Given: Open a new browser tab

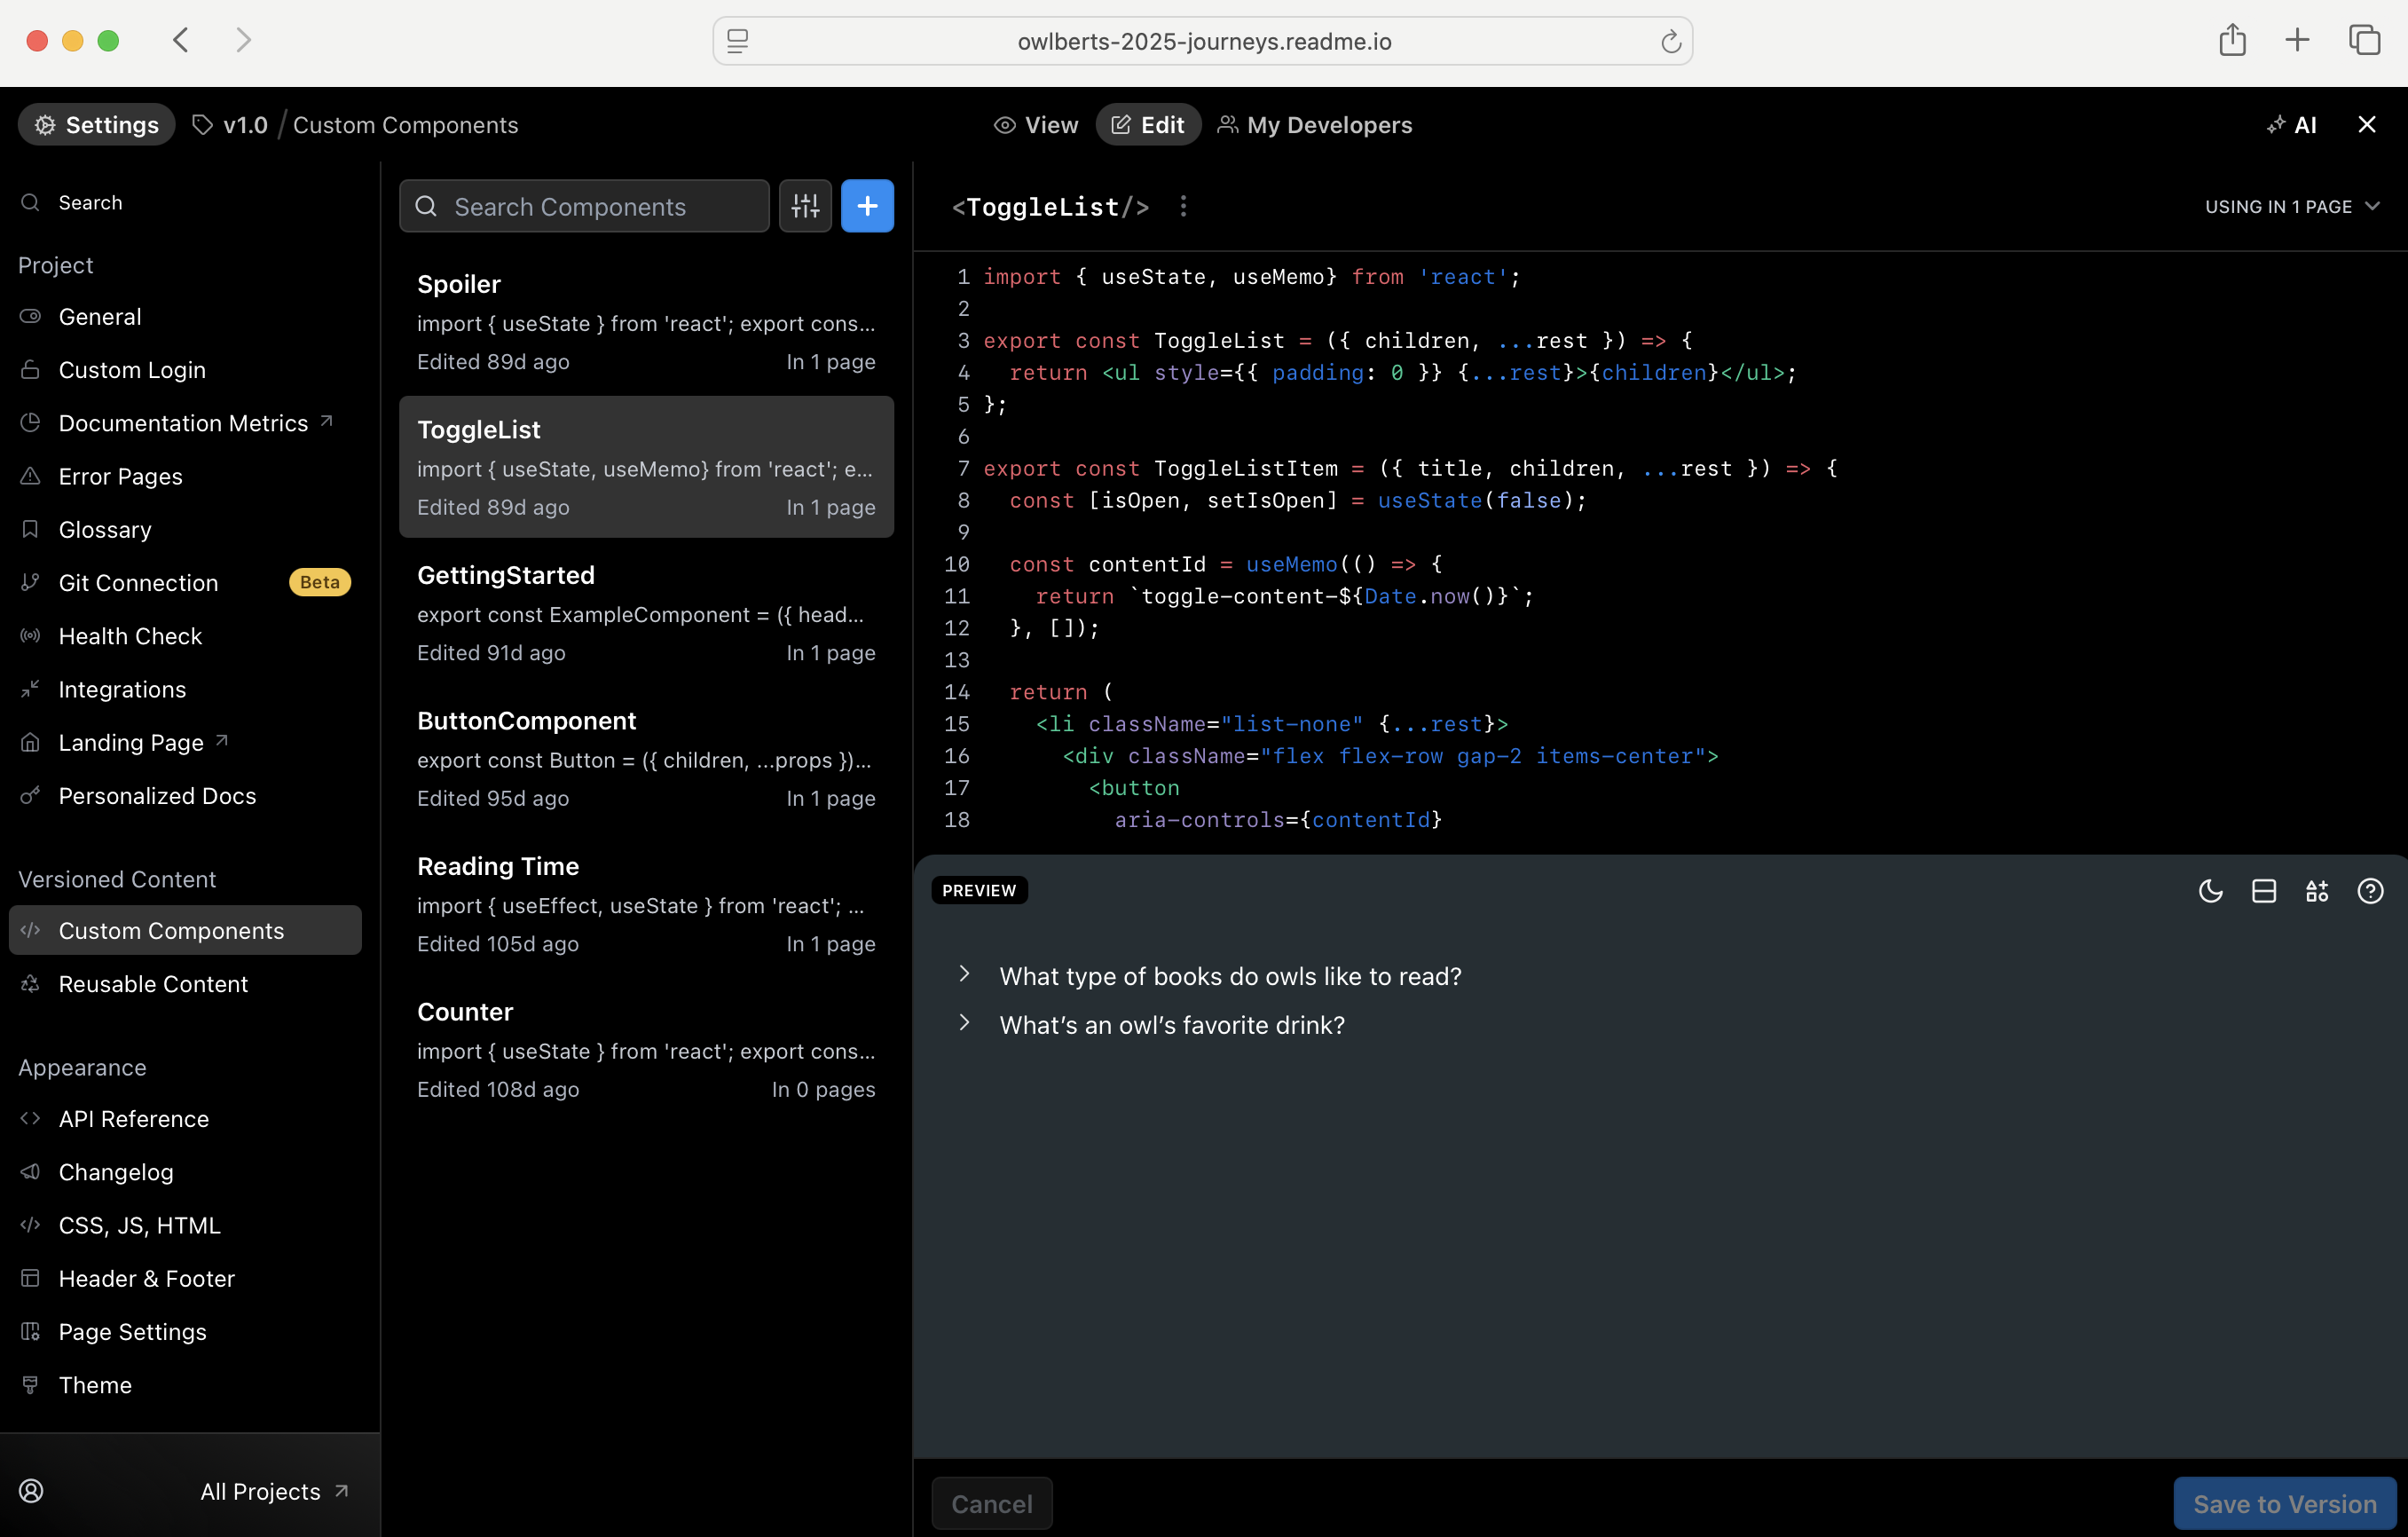Looking at the screenshot, I should pos(2297,40).
